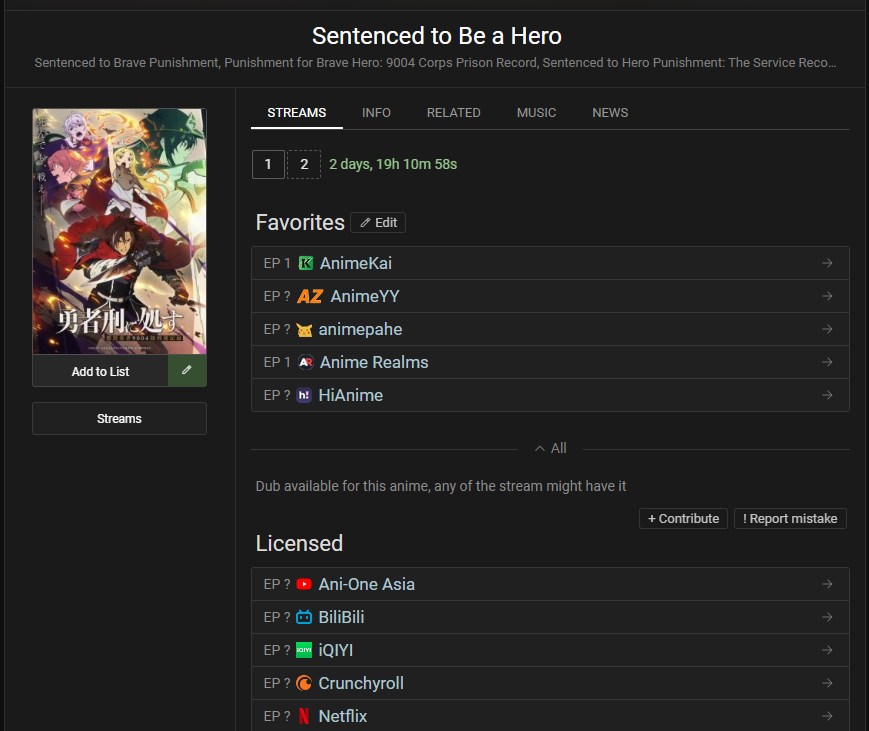Click the anime cover poster thumbnail
The height and width of the screenshot is (731, 869).
(119, 231)
